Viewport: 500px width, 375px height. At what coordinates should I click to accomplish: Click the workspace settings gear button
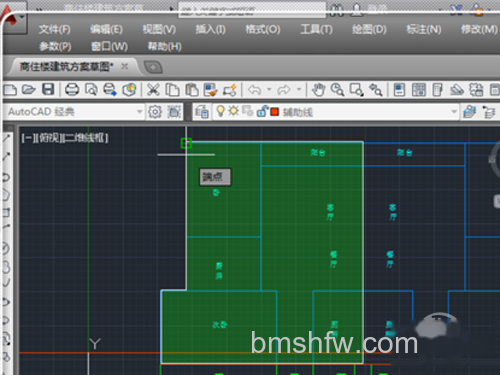point(155,112)
